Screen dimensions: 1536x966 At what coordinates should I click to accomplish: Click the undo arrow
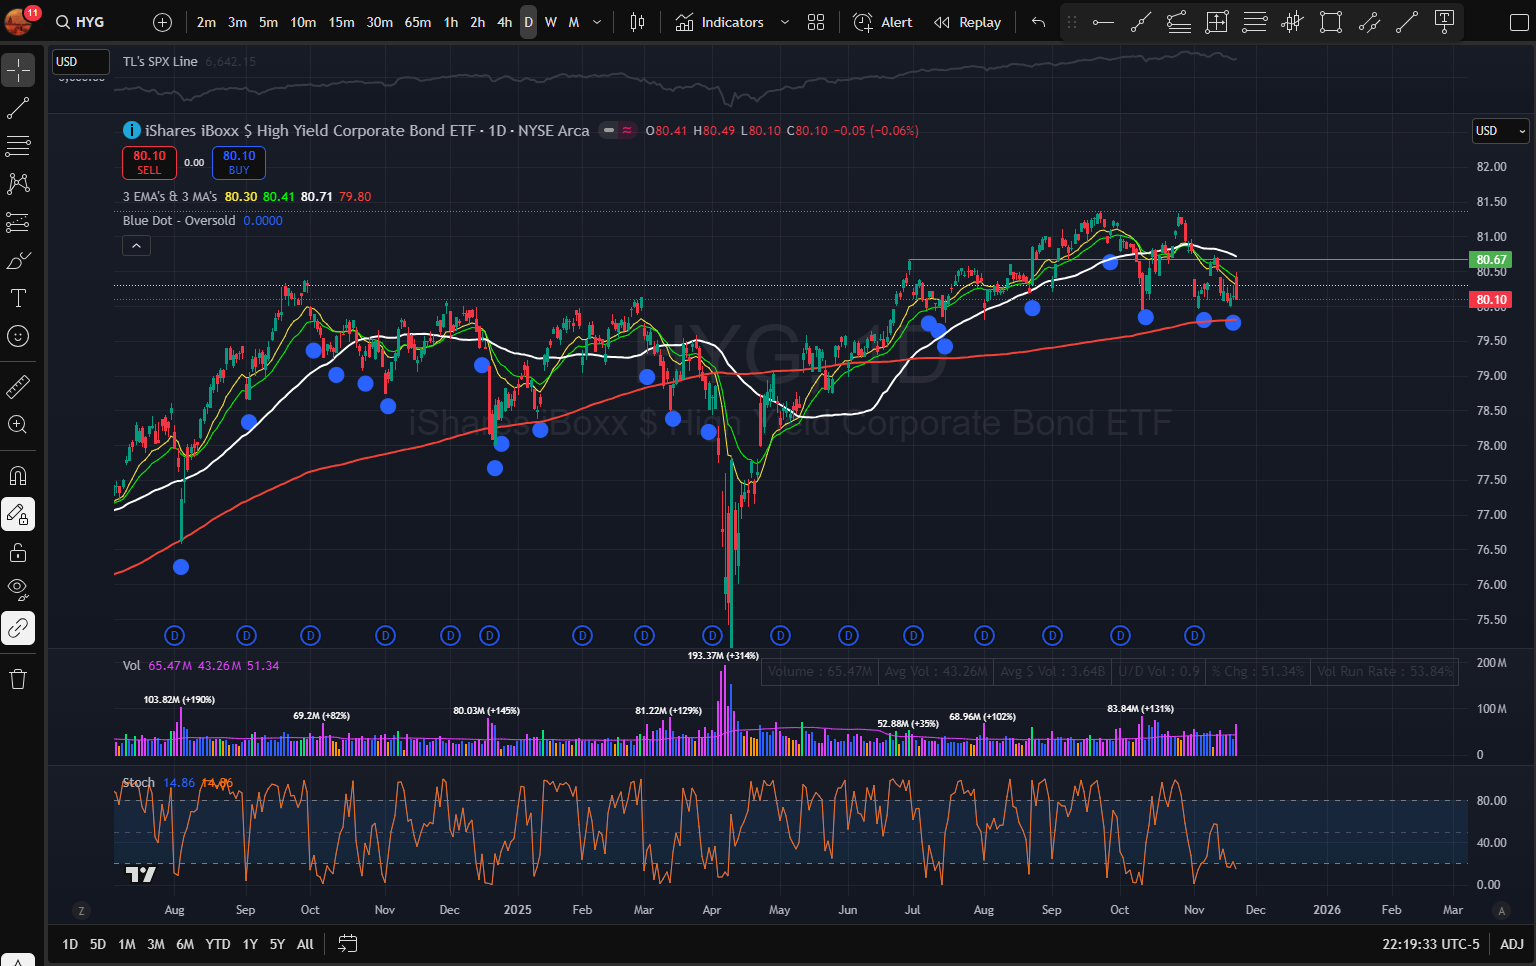coord(1038,22)
